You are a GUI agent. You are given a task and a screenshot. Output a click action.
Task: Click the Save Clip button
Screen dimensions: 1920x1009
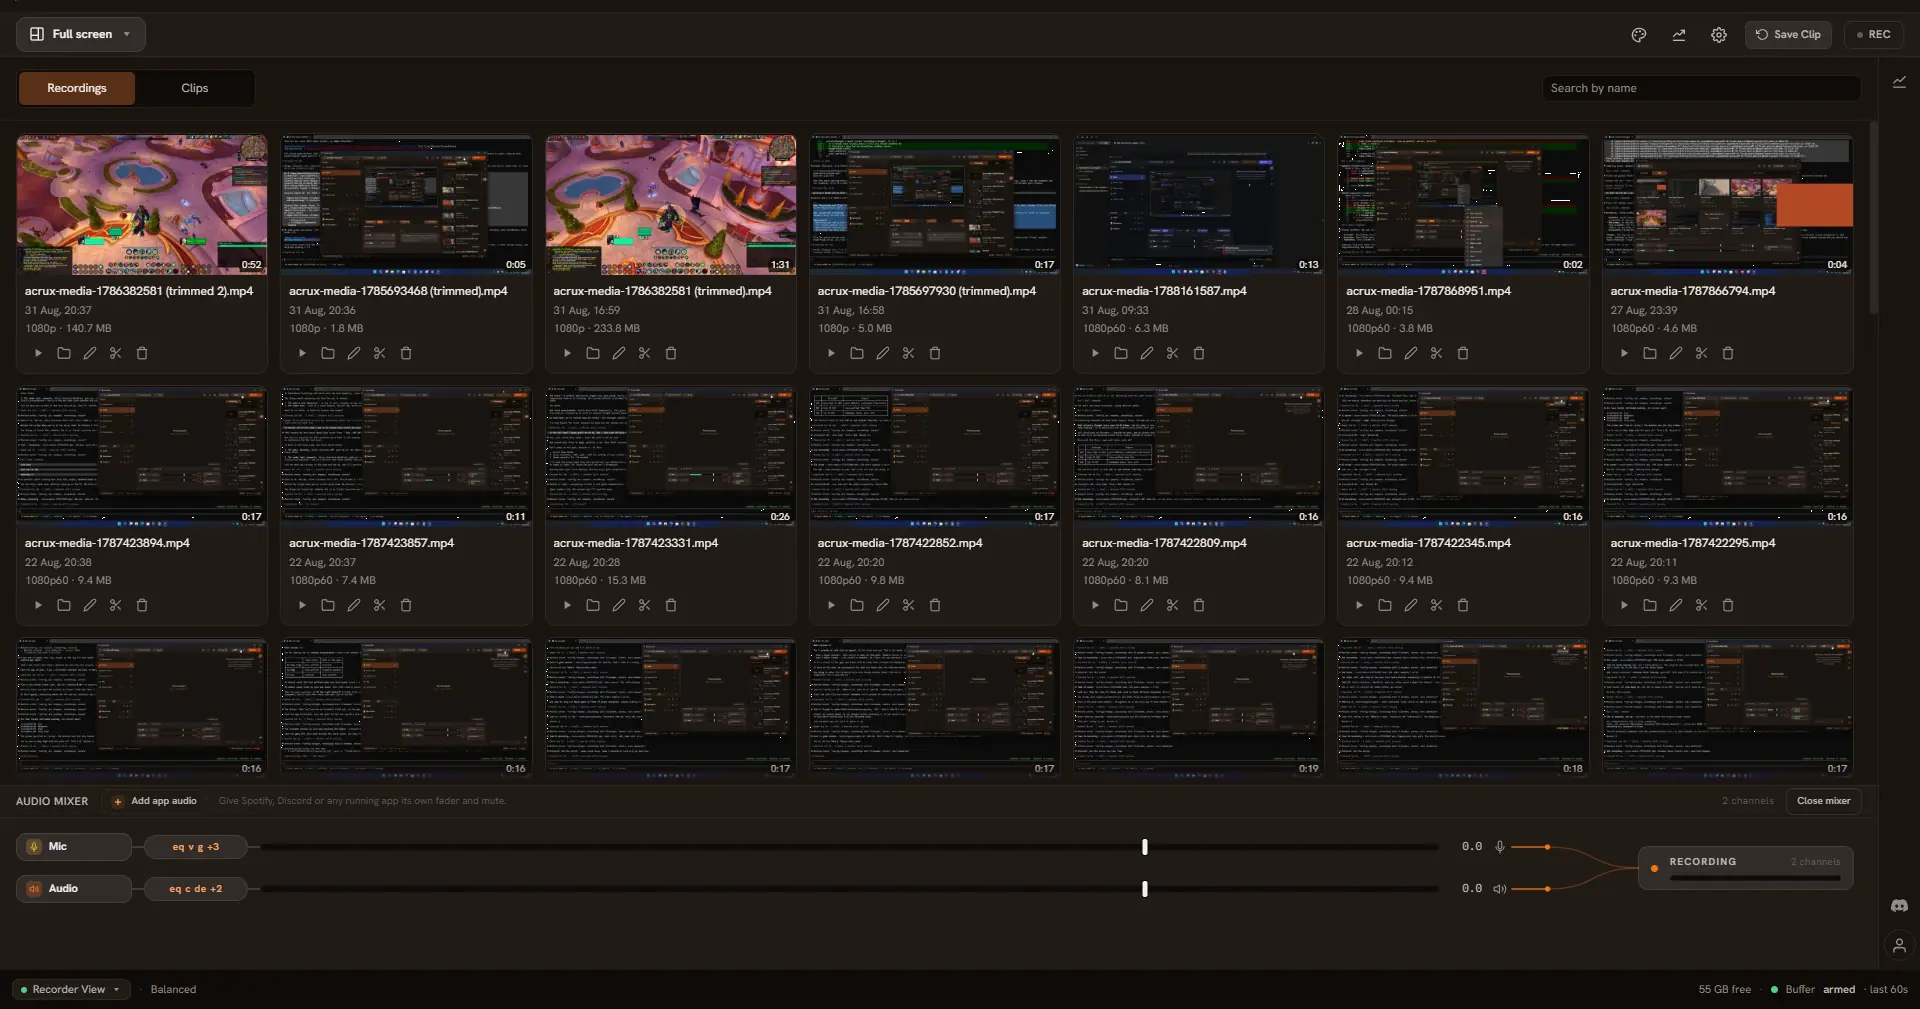click(x=1788, y=35)
